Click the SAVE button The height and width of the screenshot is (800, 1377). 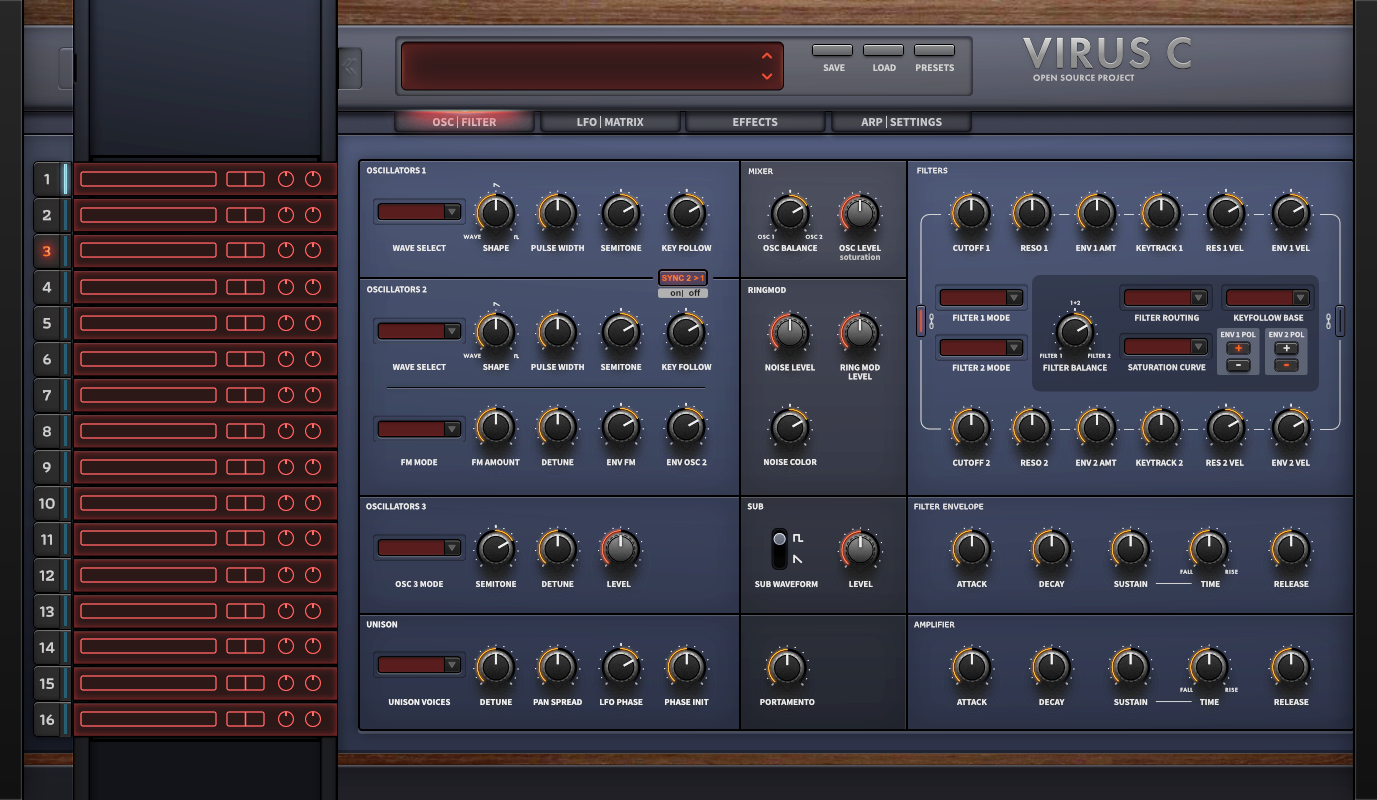tap(833, 50)
